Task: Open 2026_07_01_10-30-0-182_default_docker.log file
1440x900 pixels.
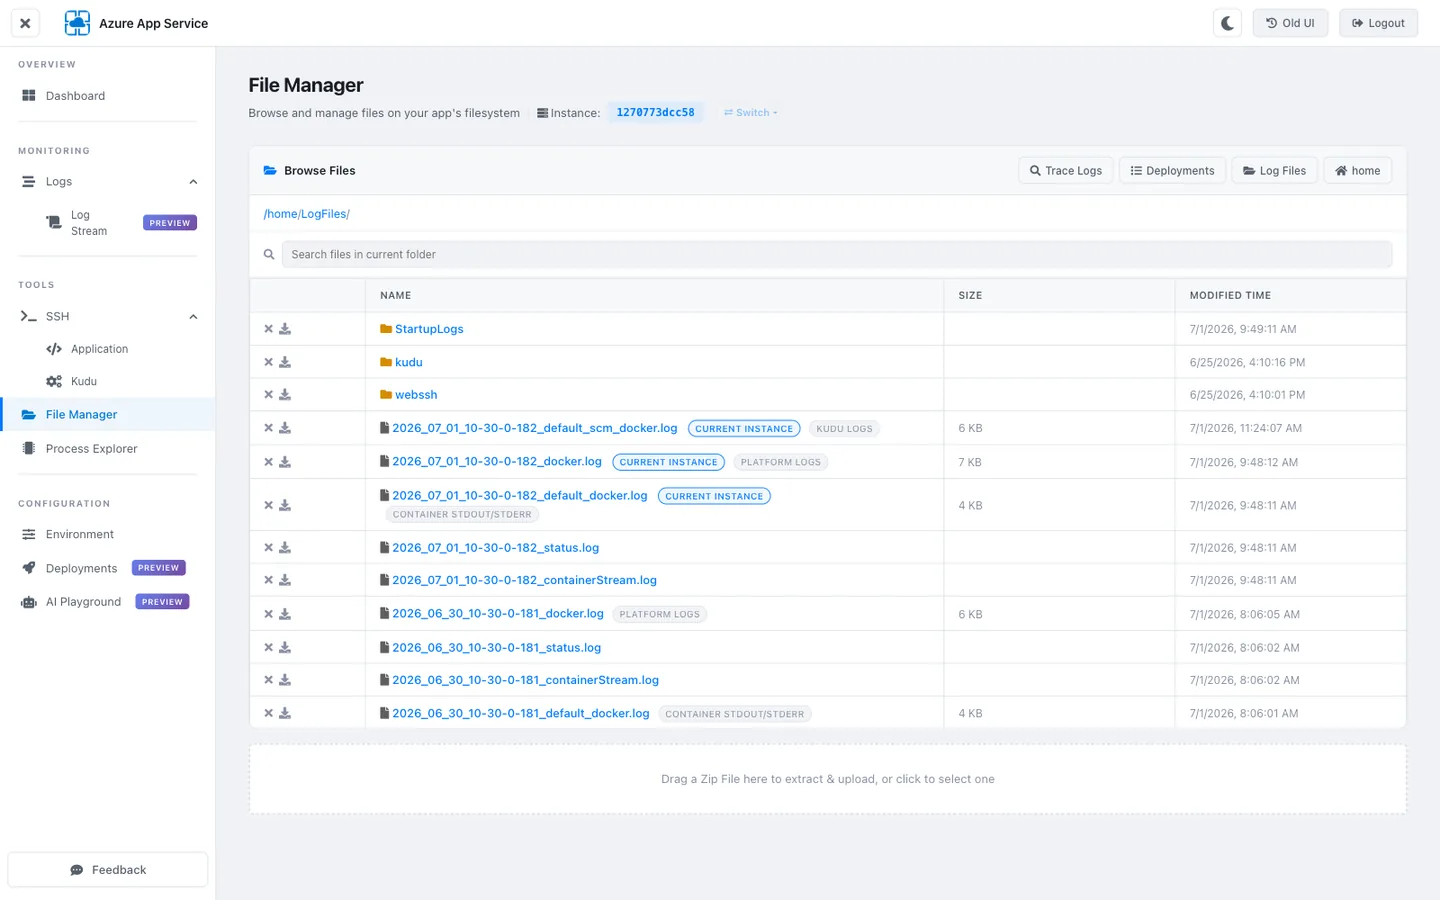Action: click(x=520, y=496)
